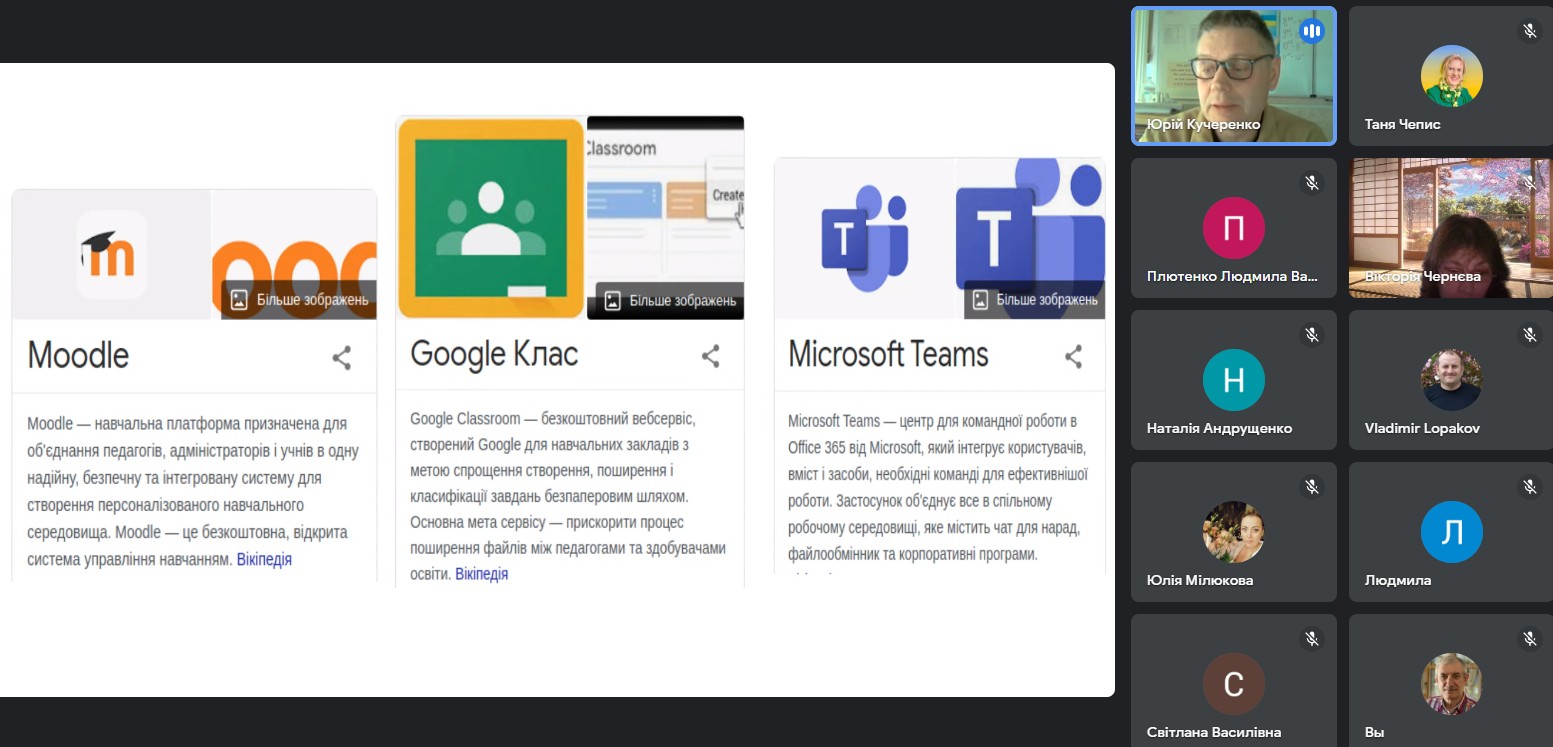Open the Вікіпедія link under Moodle description
The height and width of the screenshot is (747, 1553).
pos(264,559)
